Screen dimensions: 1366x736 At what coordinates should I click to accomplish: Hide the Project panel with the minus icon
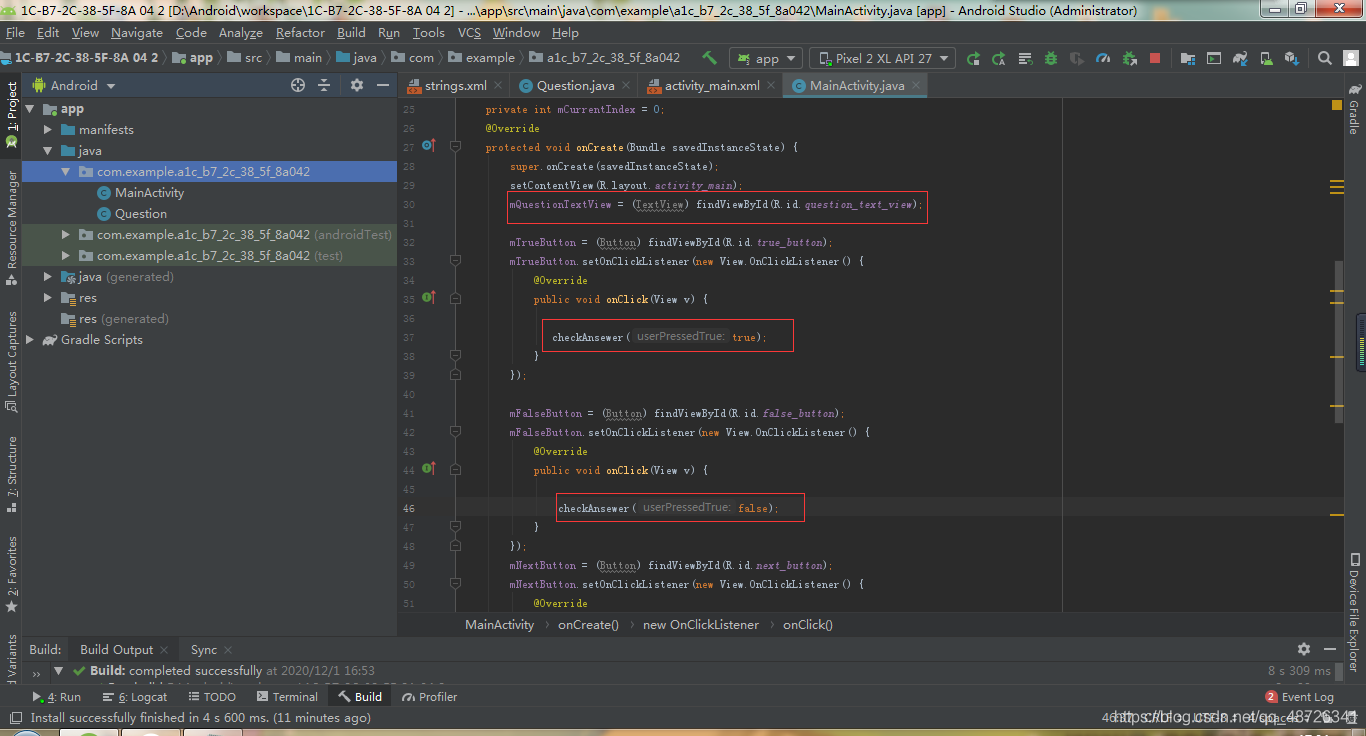[x=383, y=85]
